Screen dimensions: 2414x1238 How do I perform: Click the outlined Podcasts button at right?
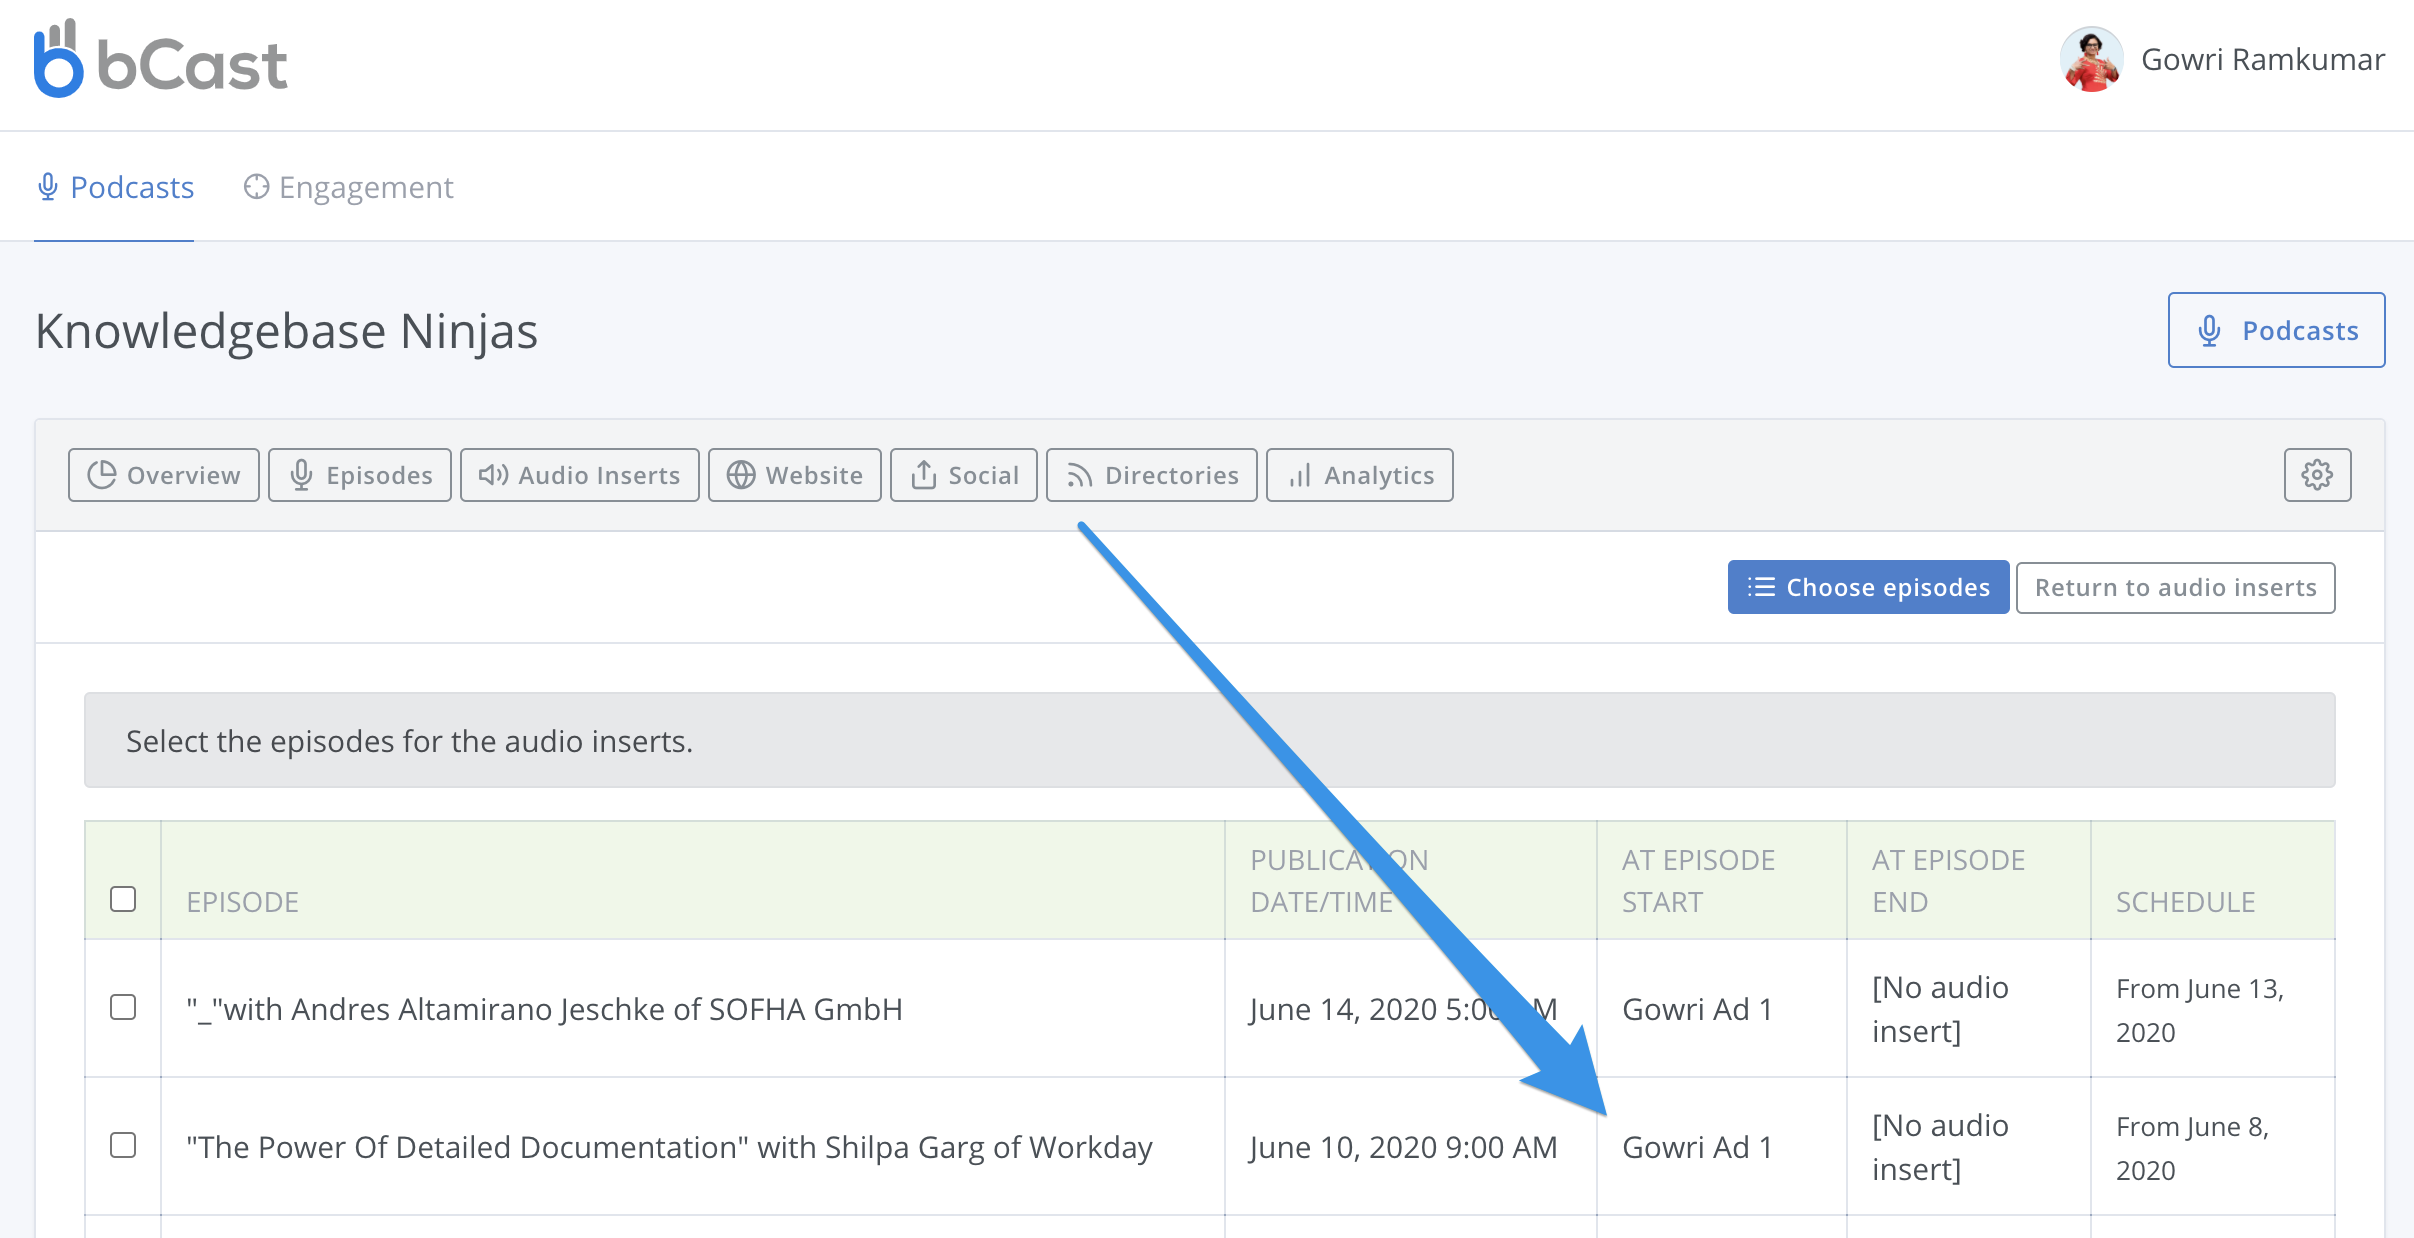[2276, 330]
